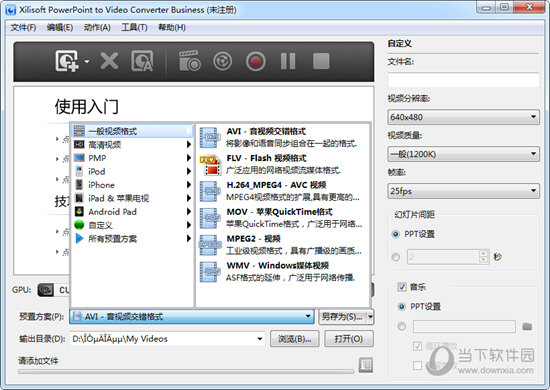Click the blue triangle icon beside 所有预置方案

pyautogui.click(x=80, y=239)
